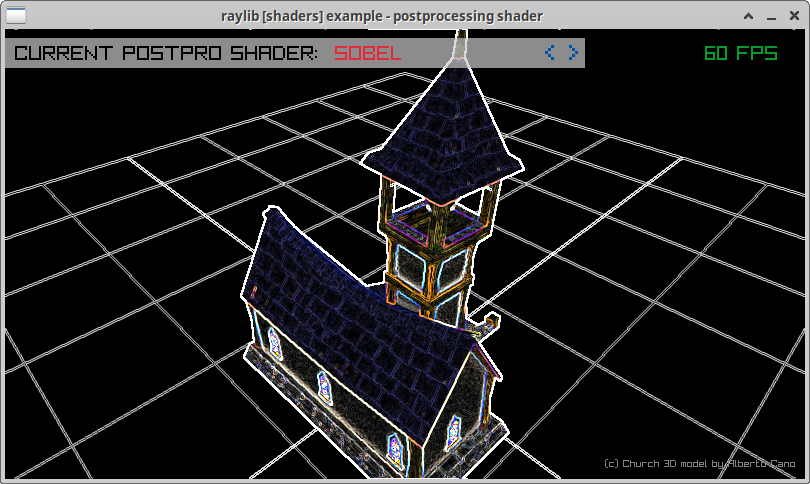Click the pointed steeple roof of the tower
810x484 pixels.
tap(445, 130)
